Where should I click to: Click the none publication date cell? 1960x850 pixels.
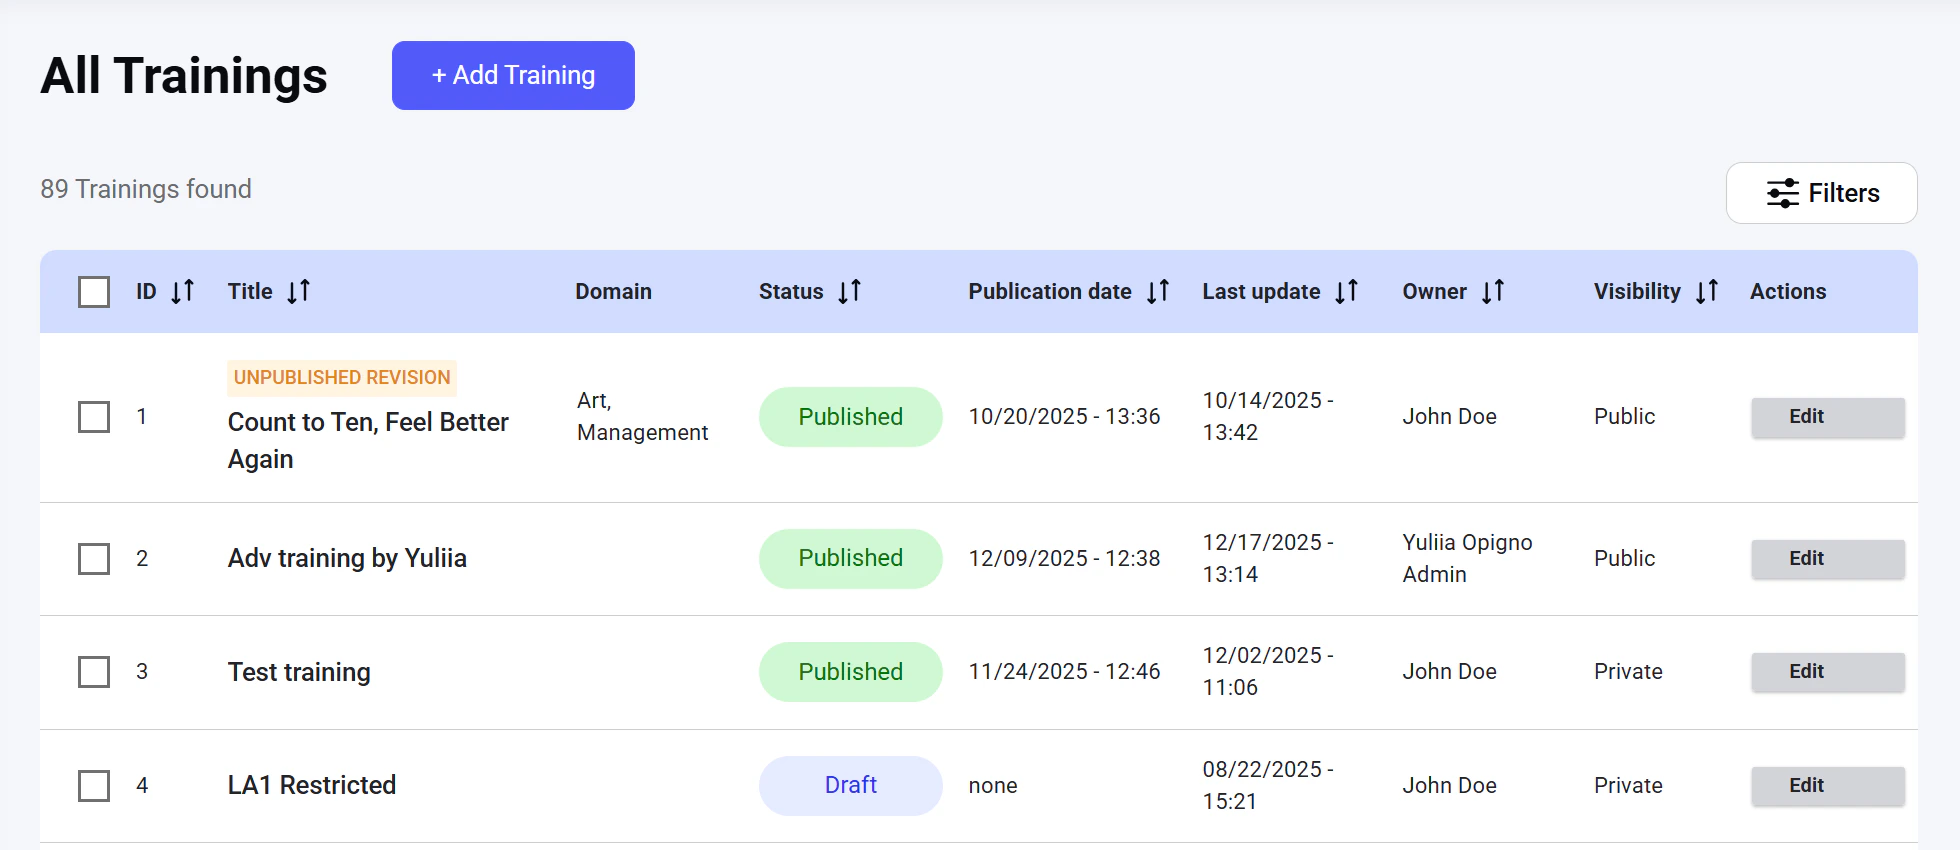tap(993, 785)
